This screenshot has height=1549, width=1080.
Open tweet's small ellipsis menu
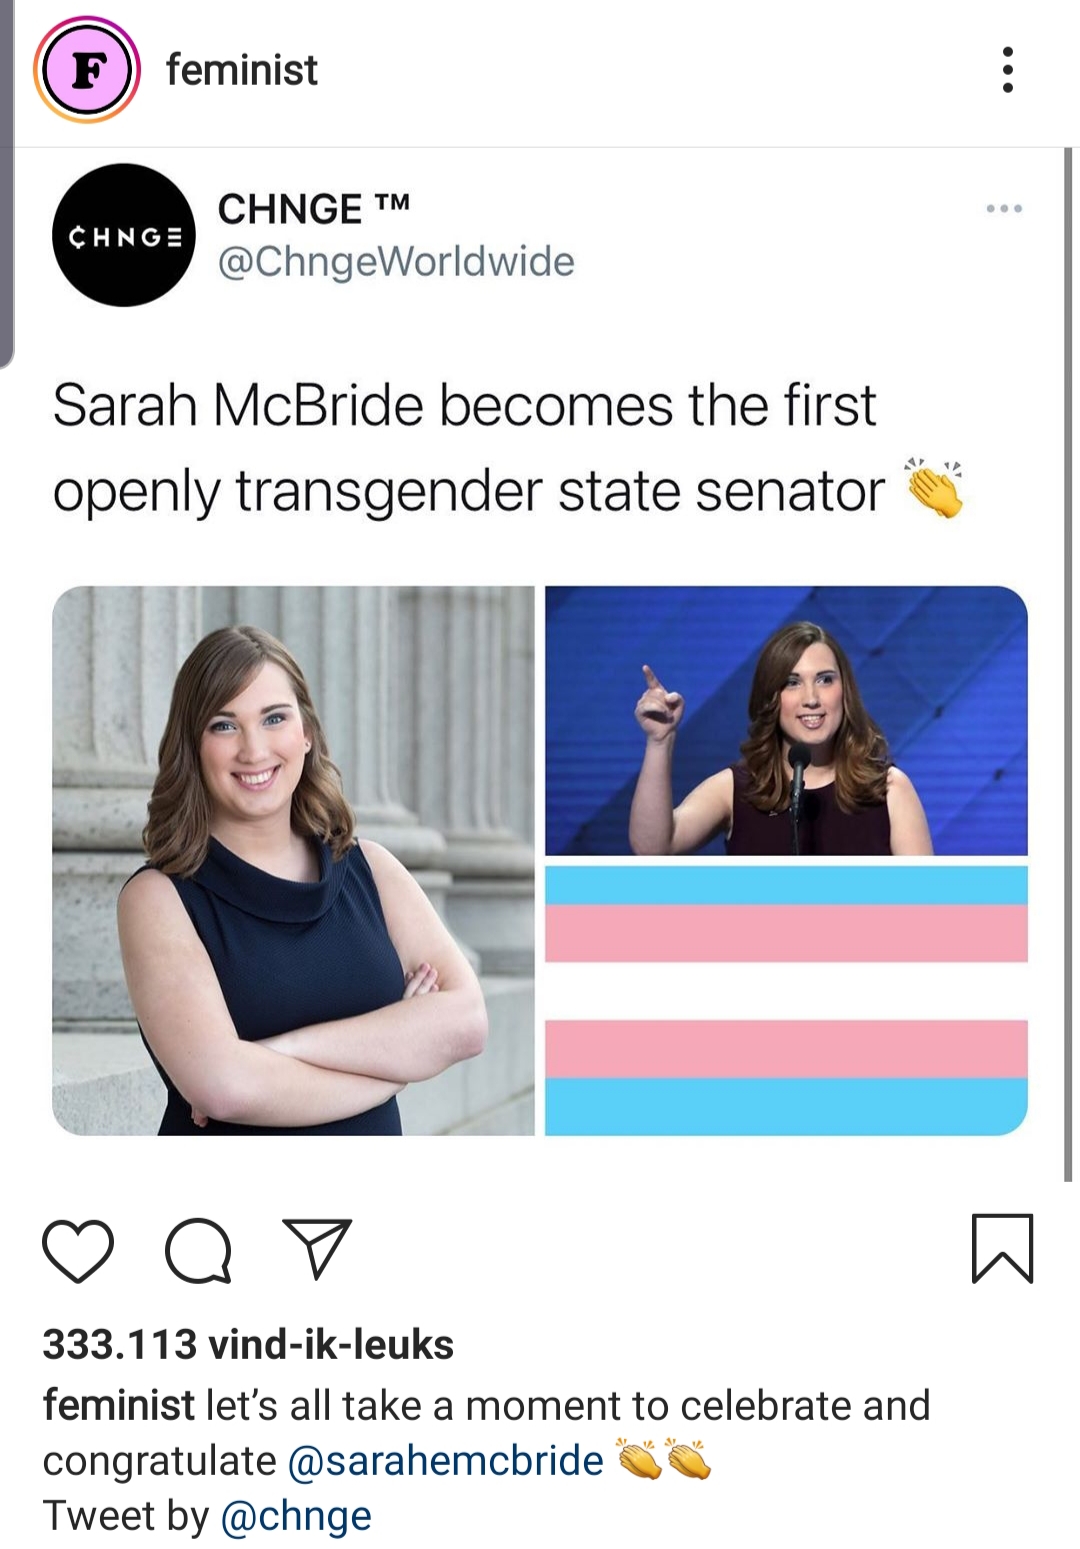coord(1004,209)
